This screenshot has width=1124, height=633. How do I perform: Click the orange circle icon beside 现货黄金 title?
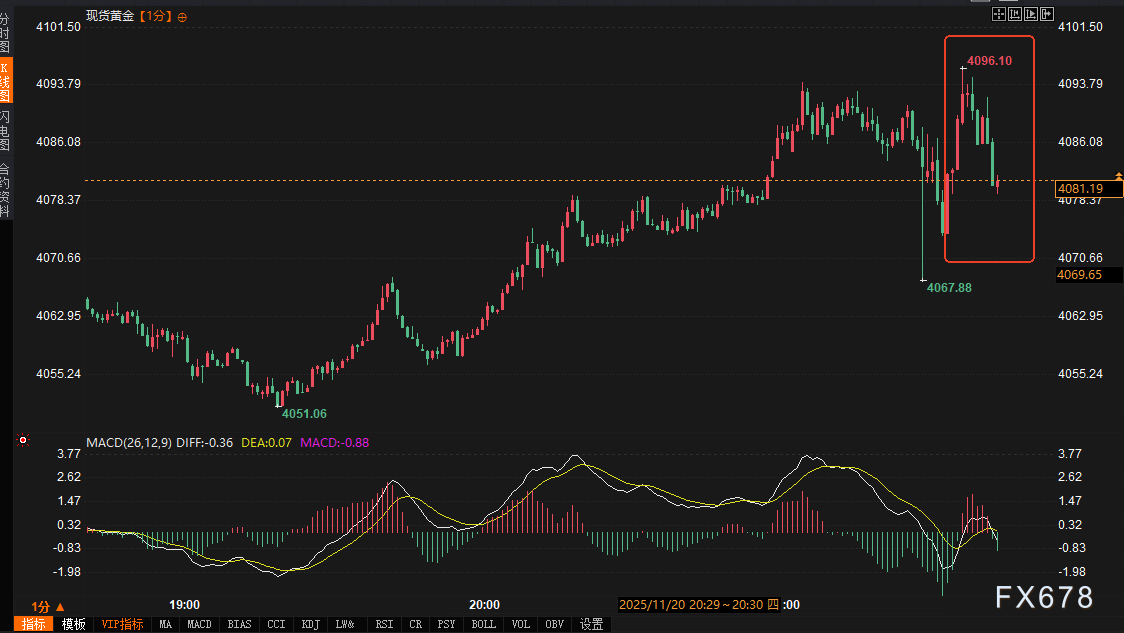182,17
